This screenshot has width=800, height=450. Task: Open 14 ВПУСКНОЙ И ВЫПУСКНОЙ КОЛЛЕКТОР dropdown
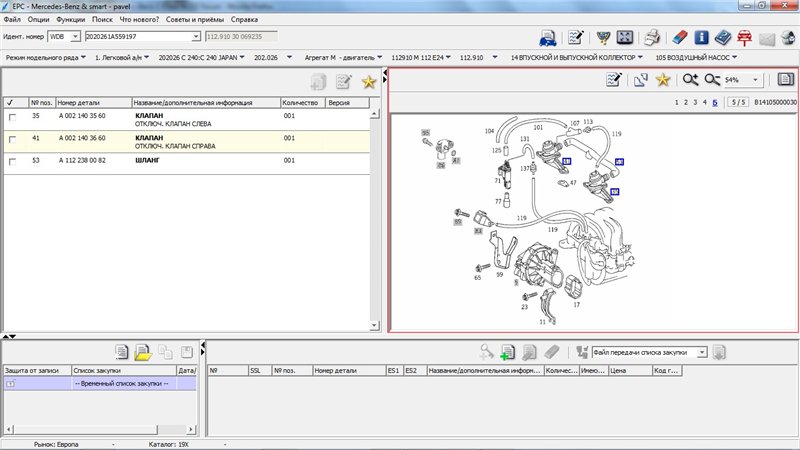pyautogui.click(x=577, y=58)
